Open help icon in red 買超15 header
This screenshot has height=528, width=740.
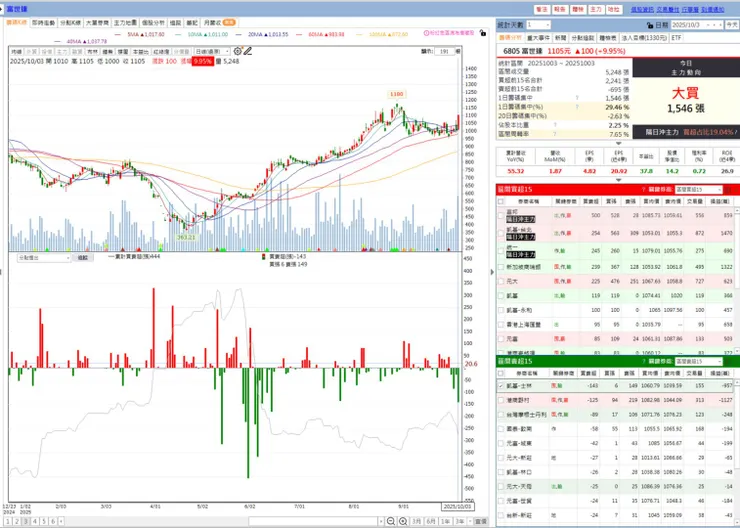click(643, 190)
